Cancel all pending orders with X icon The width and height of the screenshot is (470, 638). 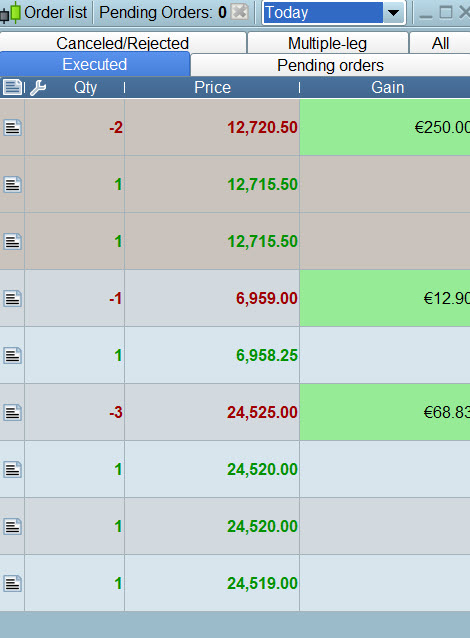click(240, 12)
